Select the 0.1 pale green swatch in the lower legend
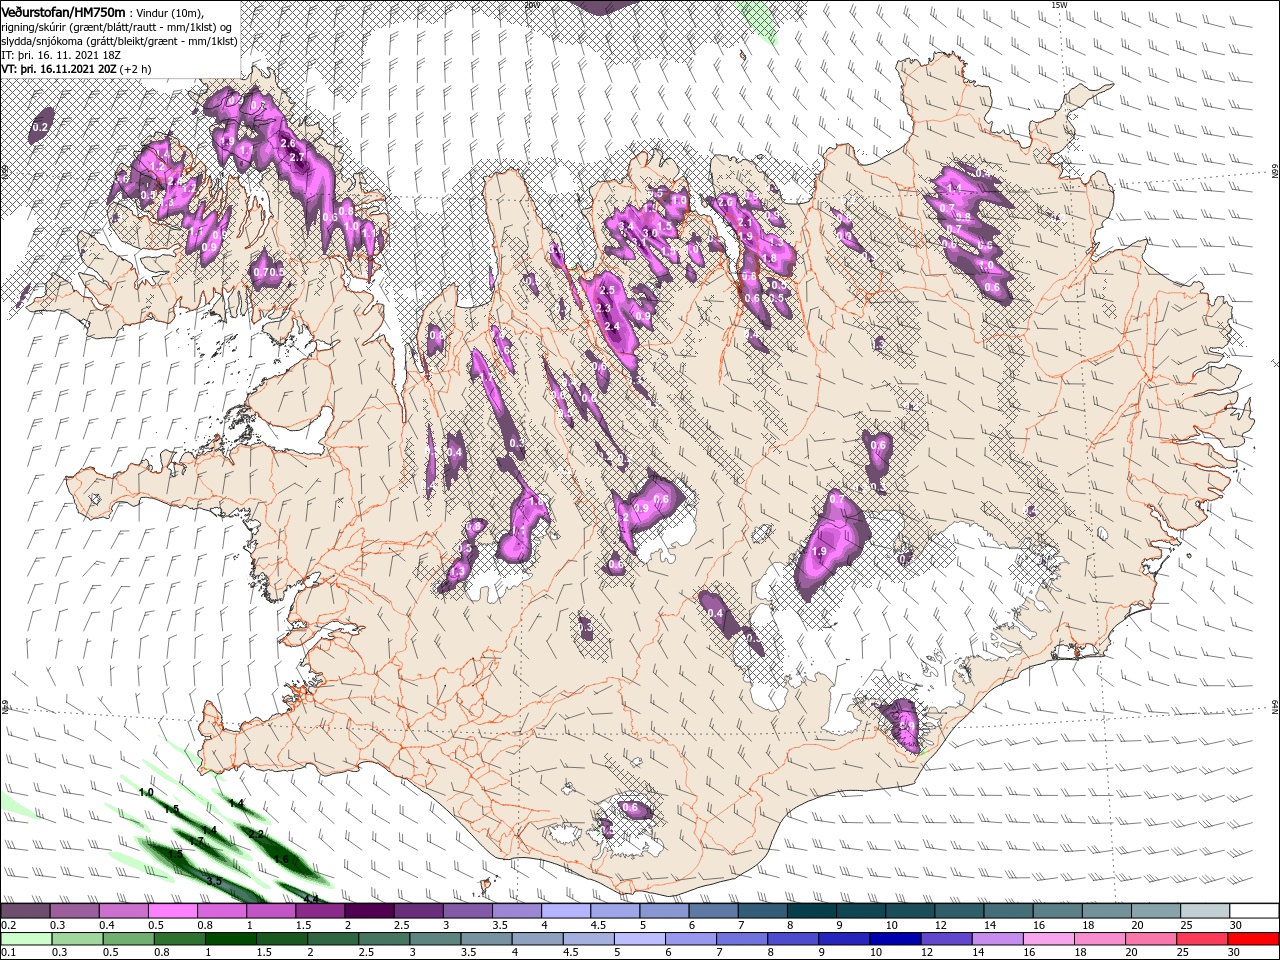Screen dimensions: 1280x960 tap(26, 939)
